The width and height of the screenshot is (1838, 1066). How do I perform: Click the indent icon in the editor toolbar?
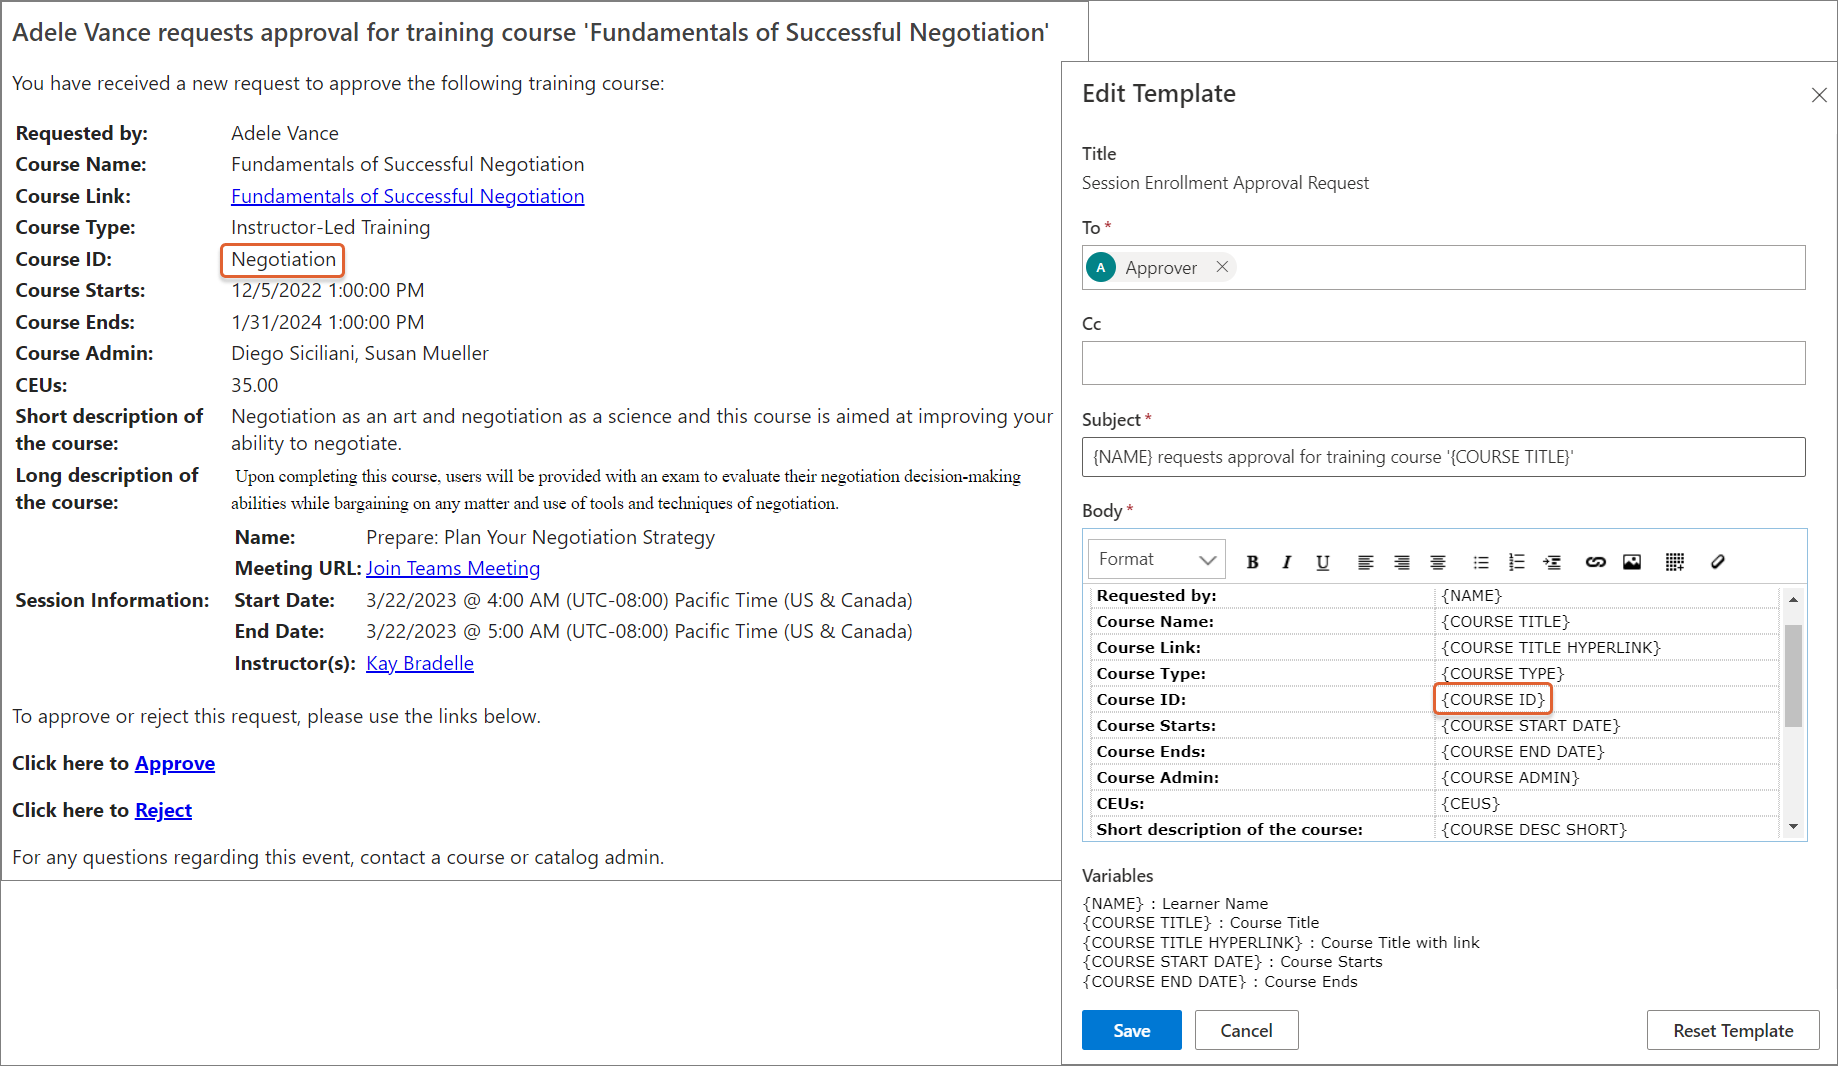[1552, 562]
